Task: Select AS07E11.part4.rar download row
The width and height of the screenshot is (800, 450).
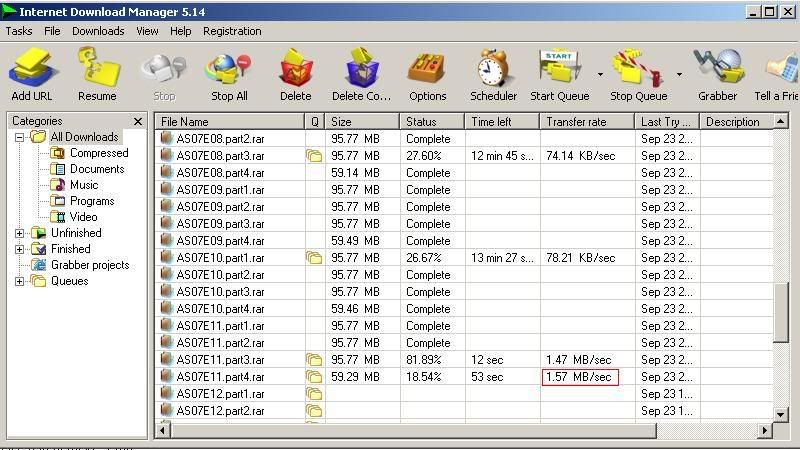Action: 220,377
